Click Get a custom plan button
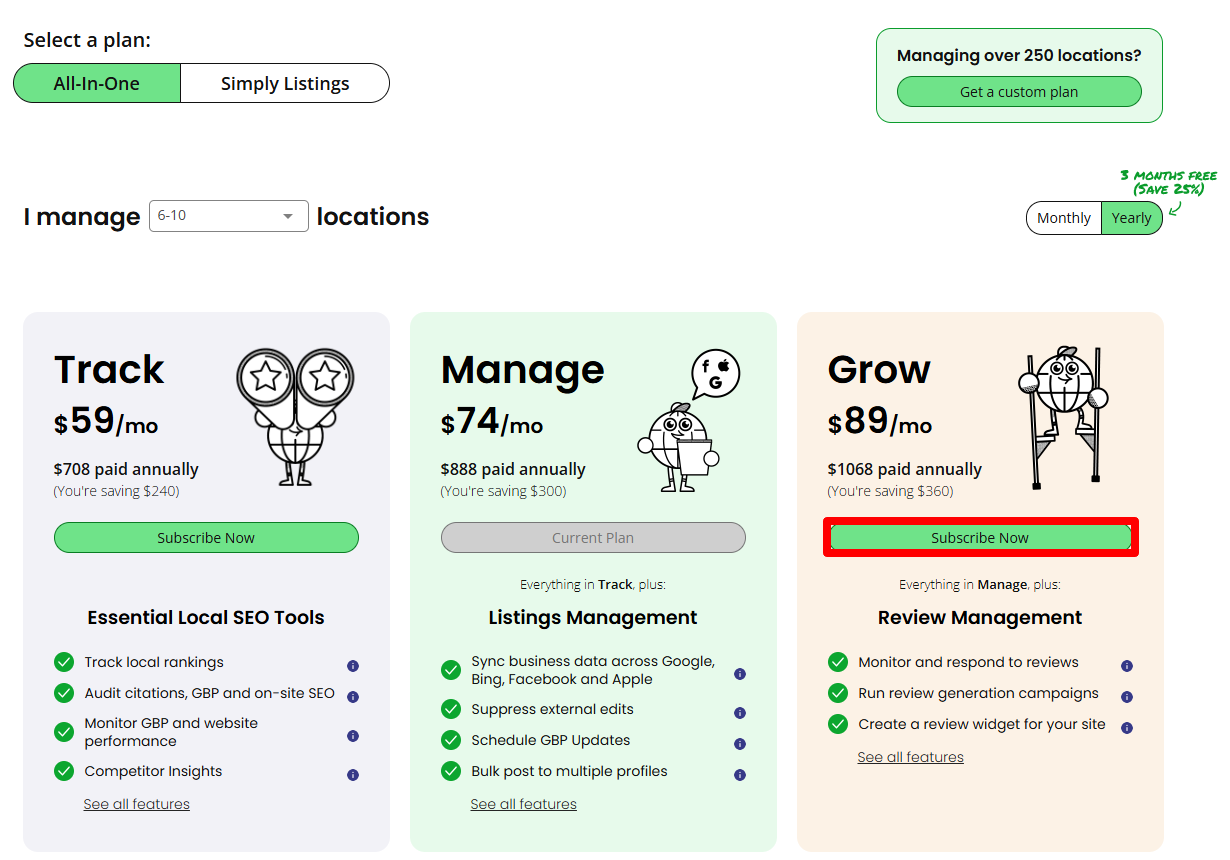 (x=1019, y=91)
